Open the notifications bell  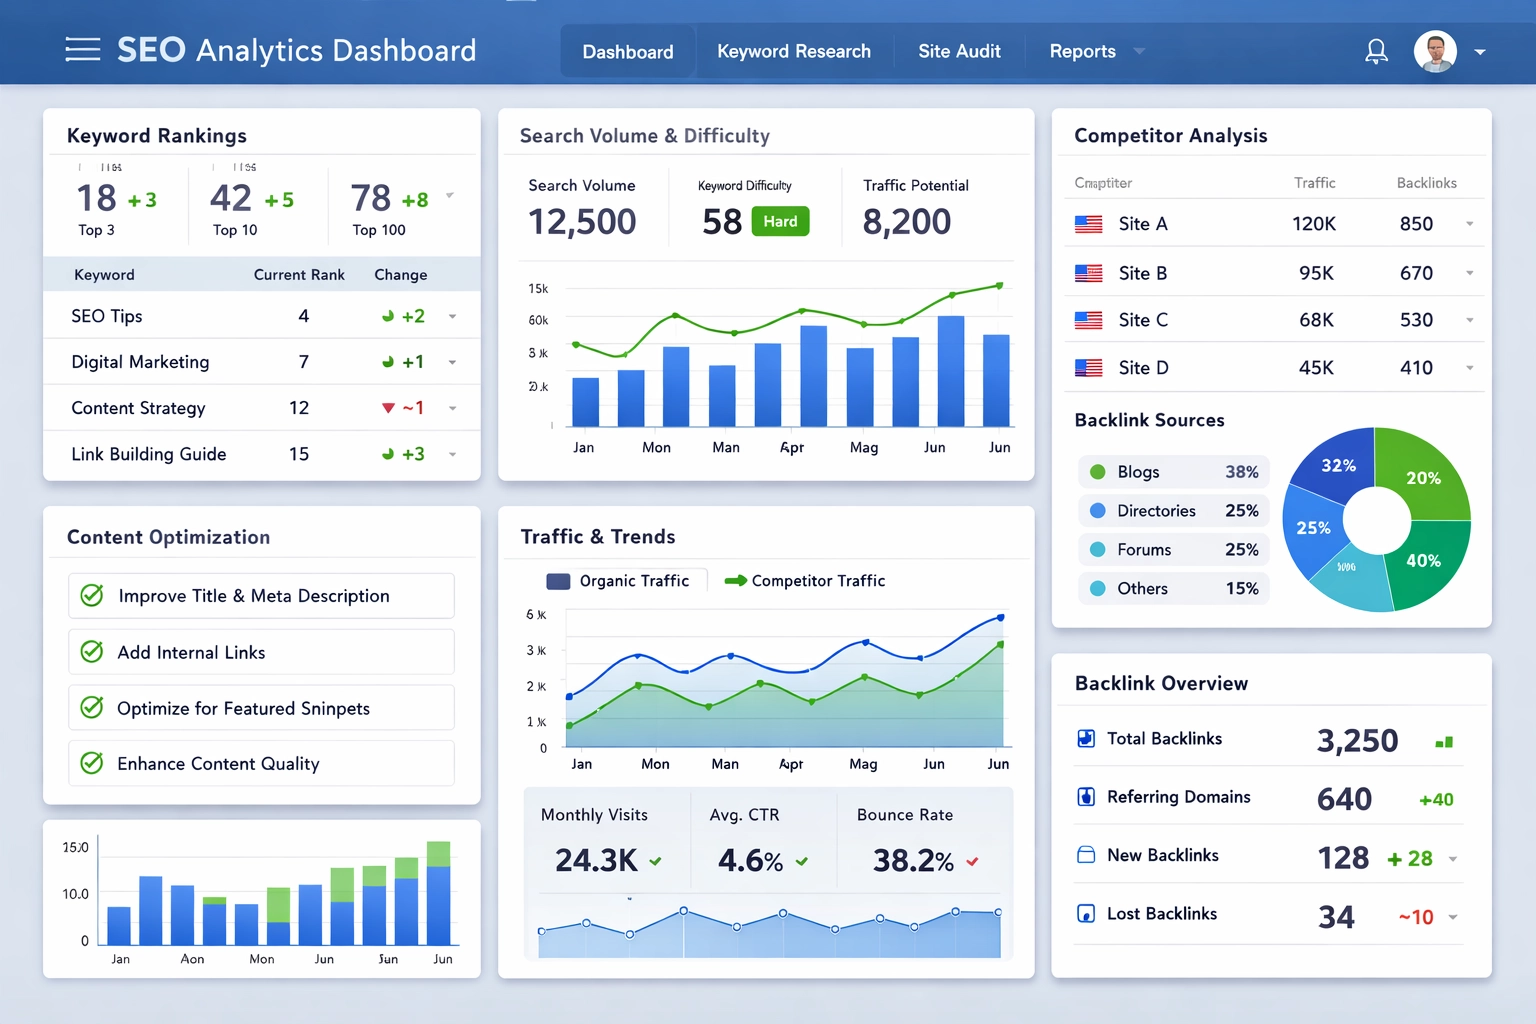[x=1376, y=50]
